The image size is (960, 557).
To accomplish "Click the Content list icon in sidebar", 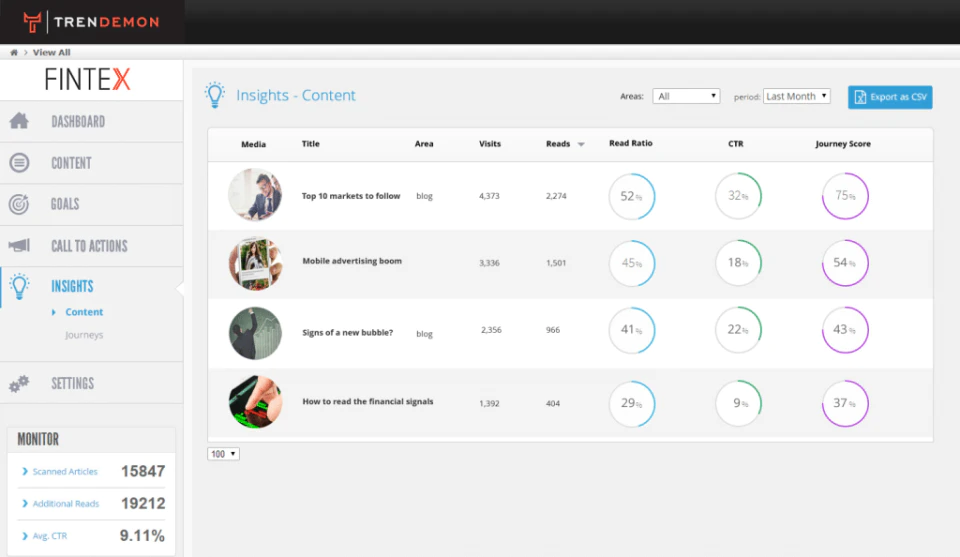I will click(19, 162).
